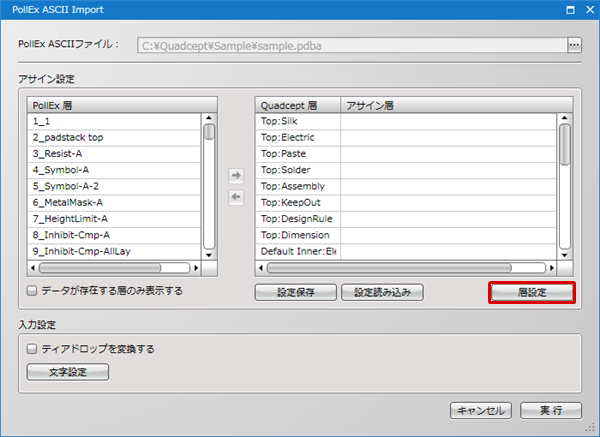Select the 6_MetalMask-A layer
Screen dimensions: 600x437
coord(114,202)
